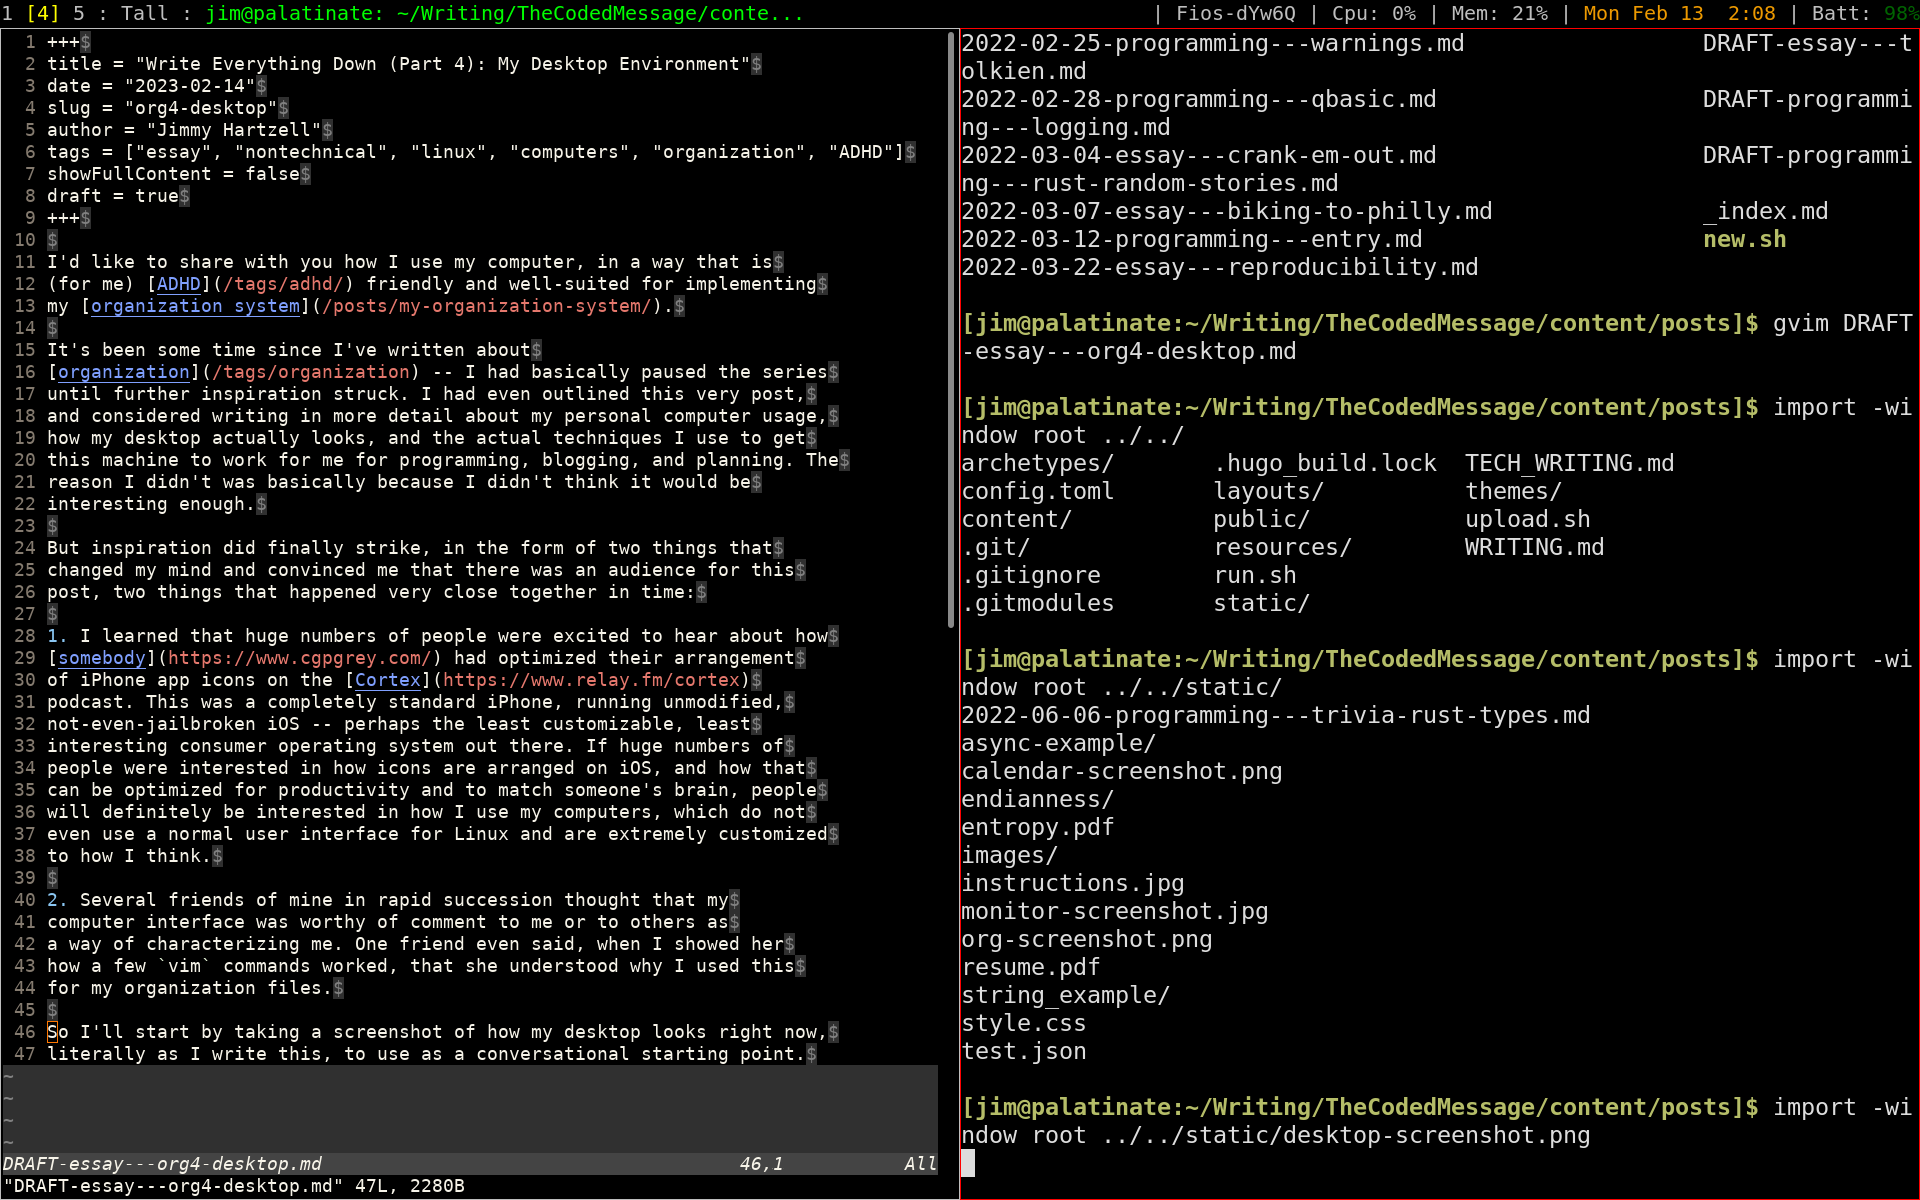Click the Batt: 98% battery indicator
This screenshot has height=1200, width=1920.
point(1865,13)
